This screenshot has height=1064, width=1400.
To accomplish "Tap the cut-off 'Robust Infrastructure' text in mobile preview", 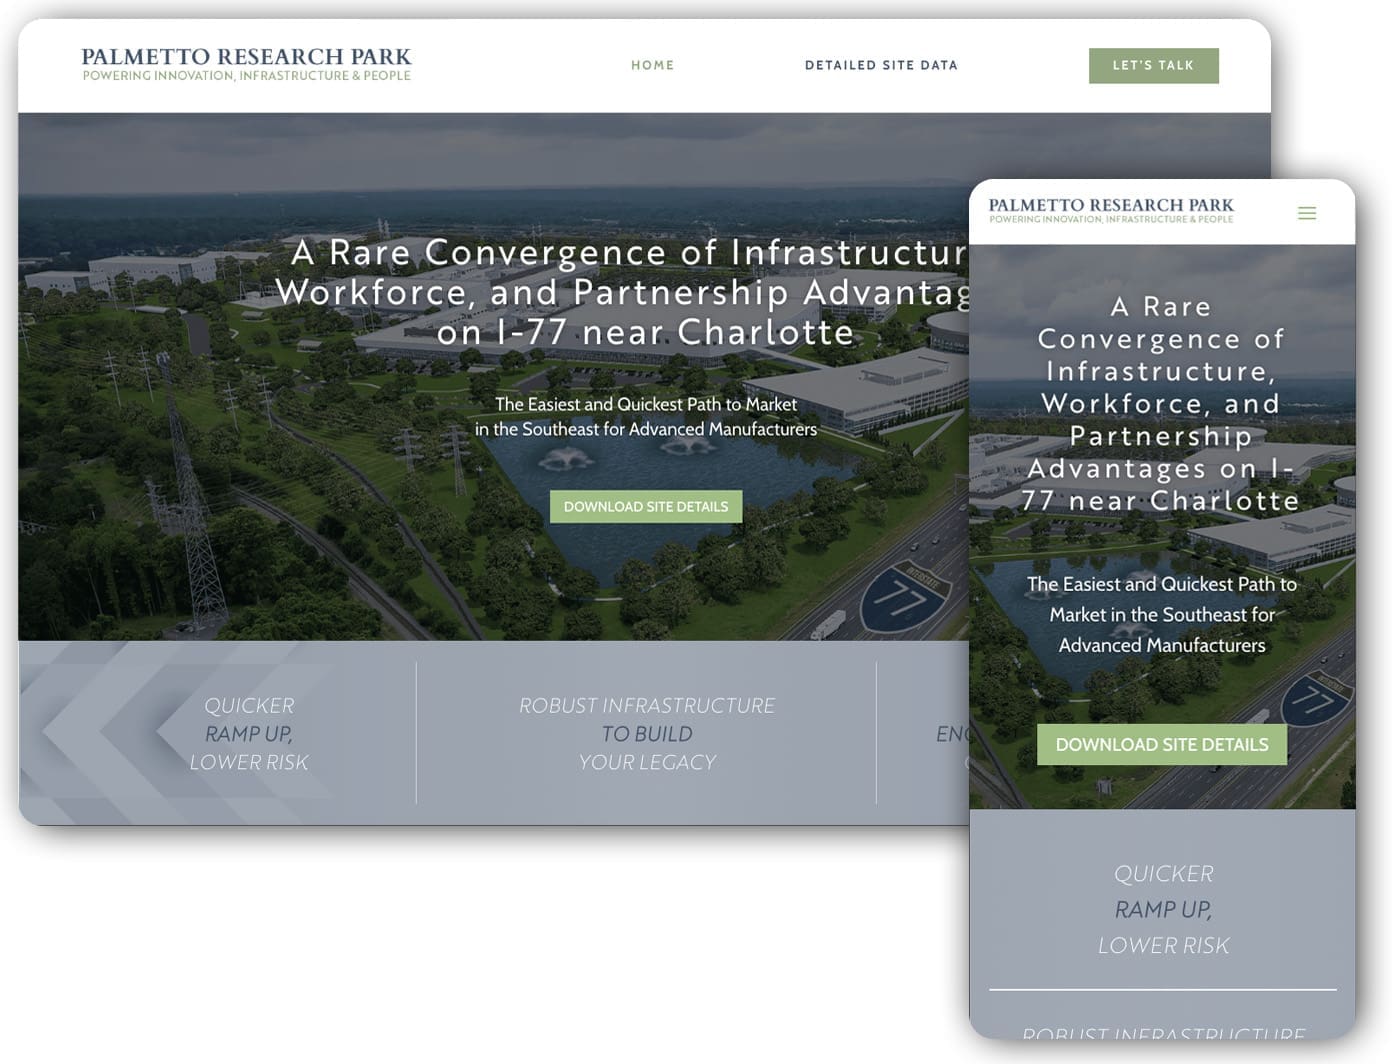I will point(1163,1033).
